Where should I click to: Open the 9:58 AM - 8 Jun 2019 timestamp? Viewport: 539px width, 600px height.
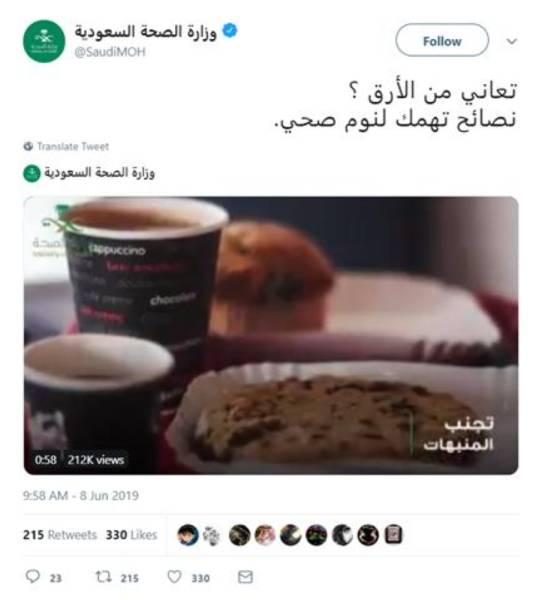click(81, 496)
